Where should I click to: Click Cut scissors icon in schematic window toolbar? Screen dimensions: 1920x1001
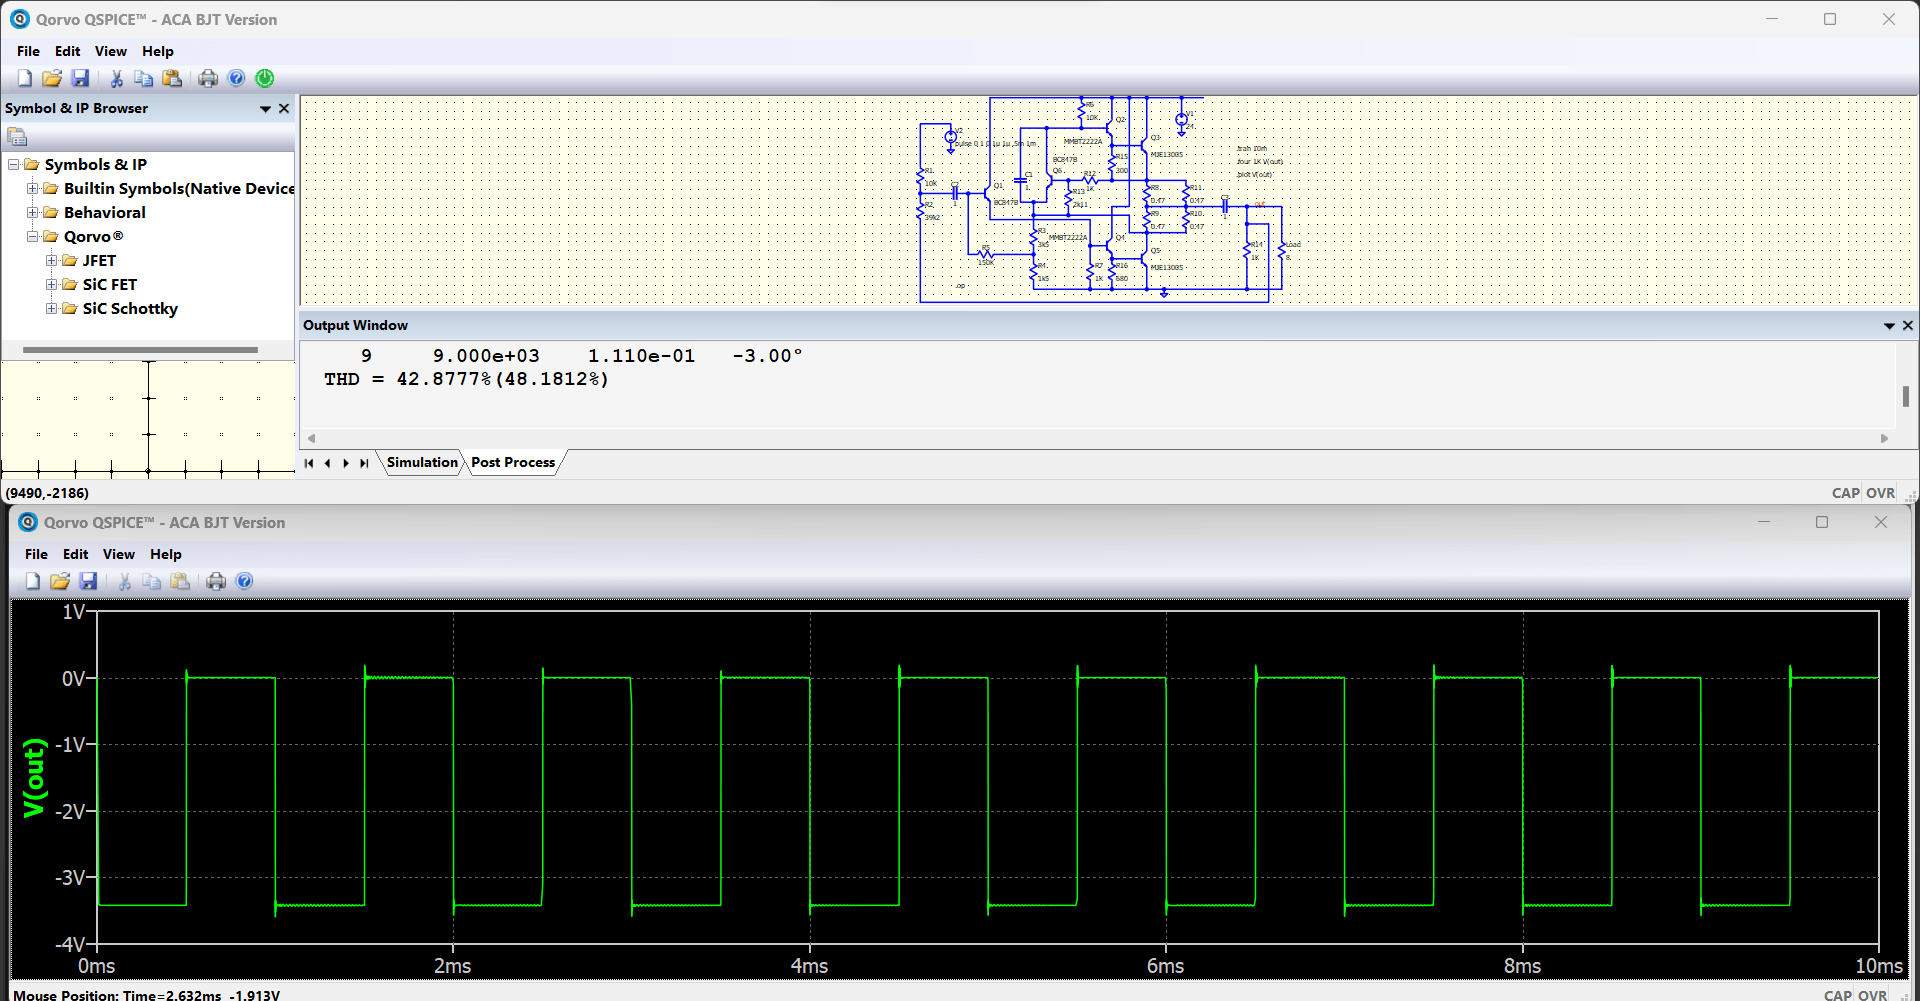[x=116, y=78]
